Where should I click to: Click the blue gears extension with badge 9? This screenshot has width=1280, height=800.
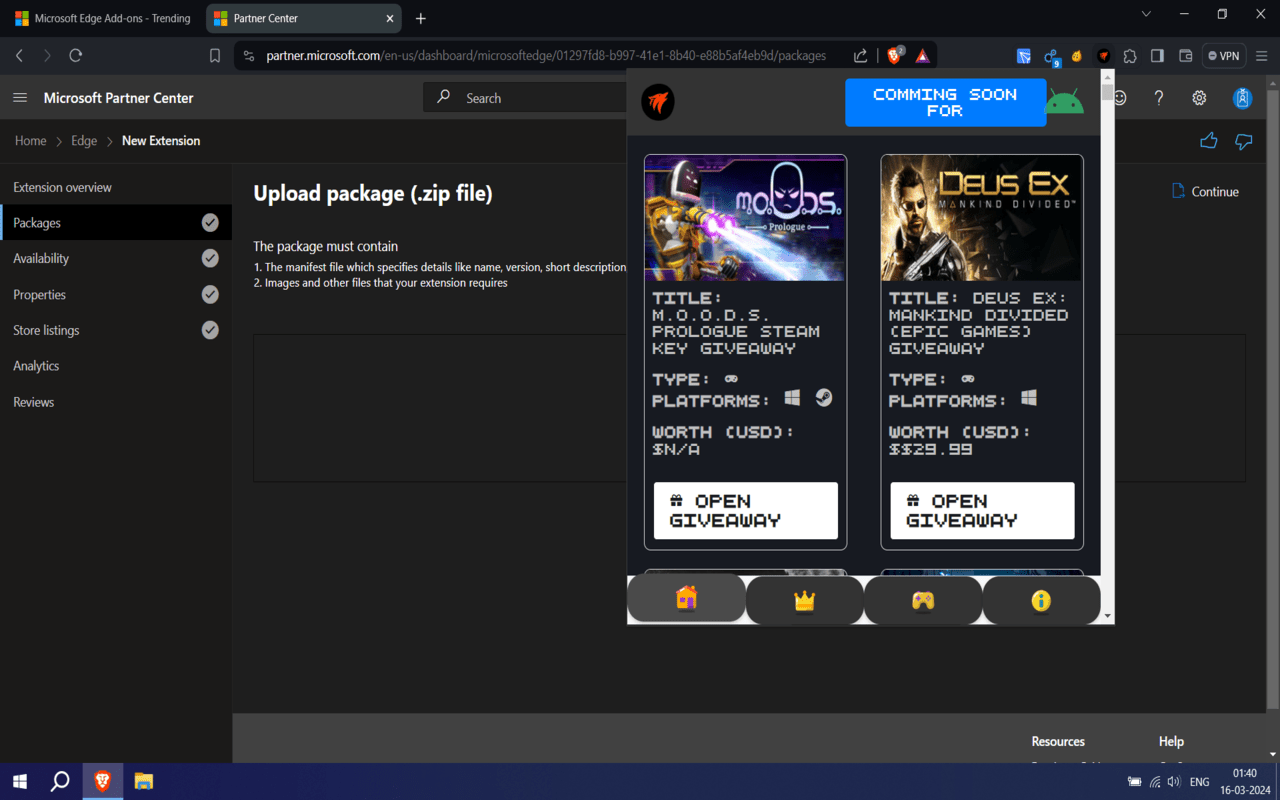(x=1051, y=57)
